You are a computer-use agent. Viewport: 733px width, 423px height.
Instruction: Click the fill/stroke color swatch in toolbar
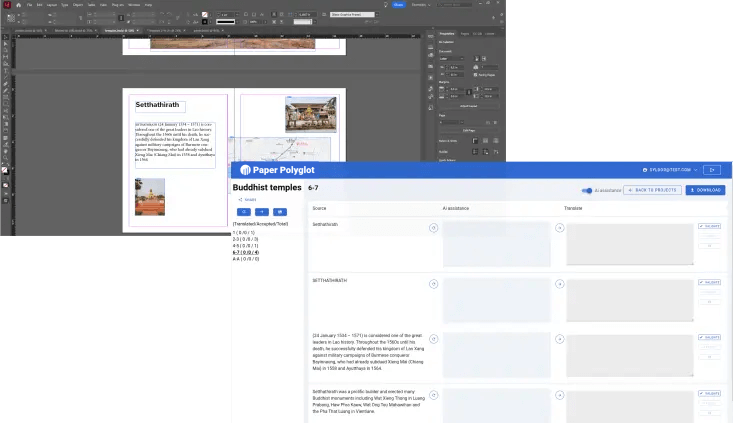coord(6,171)
